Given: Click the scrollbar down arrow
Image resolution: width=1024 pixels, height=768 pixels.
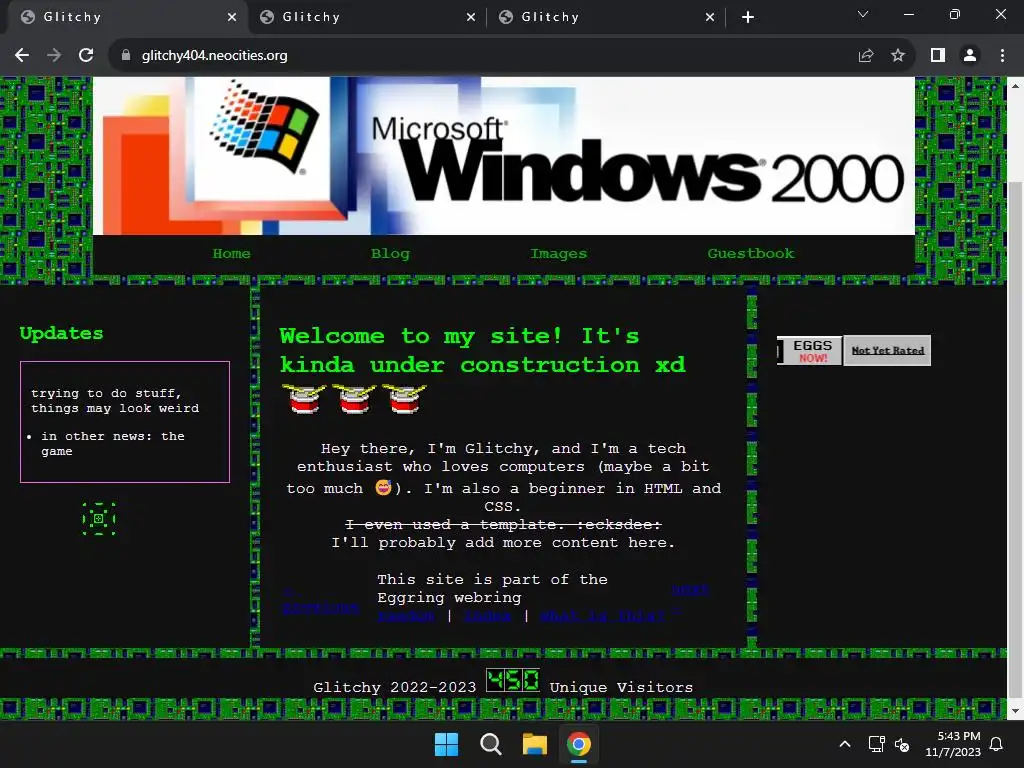Looking at the screenshot, I should coord(1016,712).
